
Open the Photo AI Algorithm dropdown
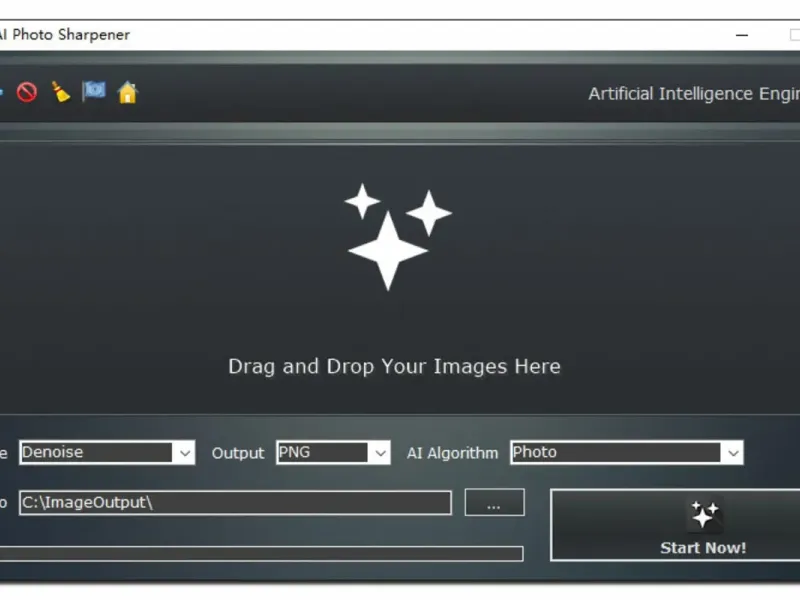[x=627, y=453]
